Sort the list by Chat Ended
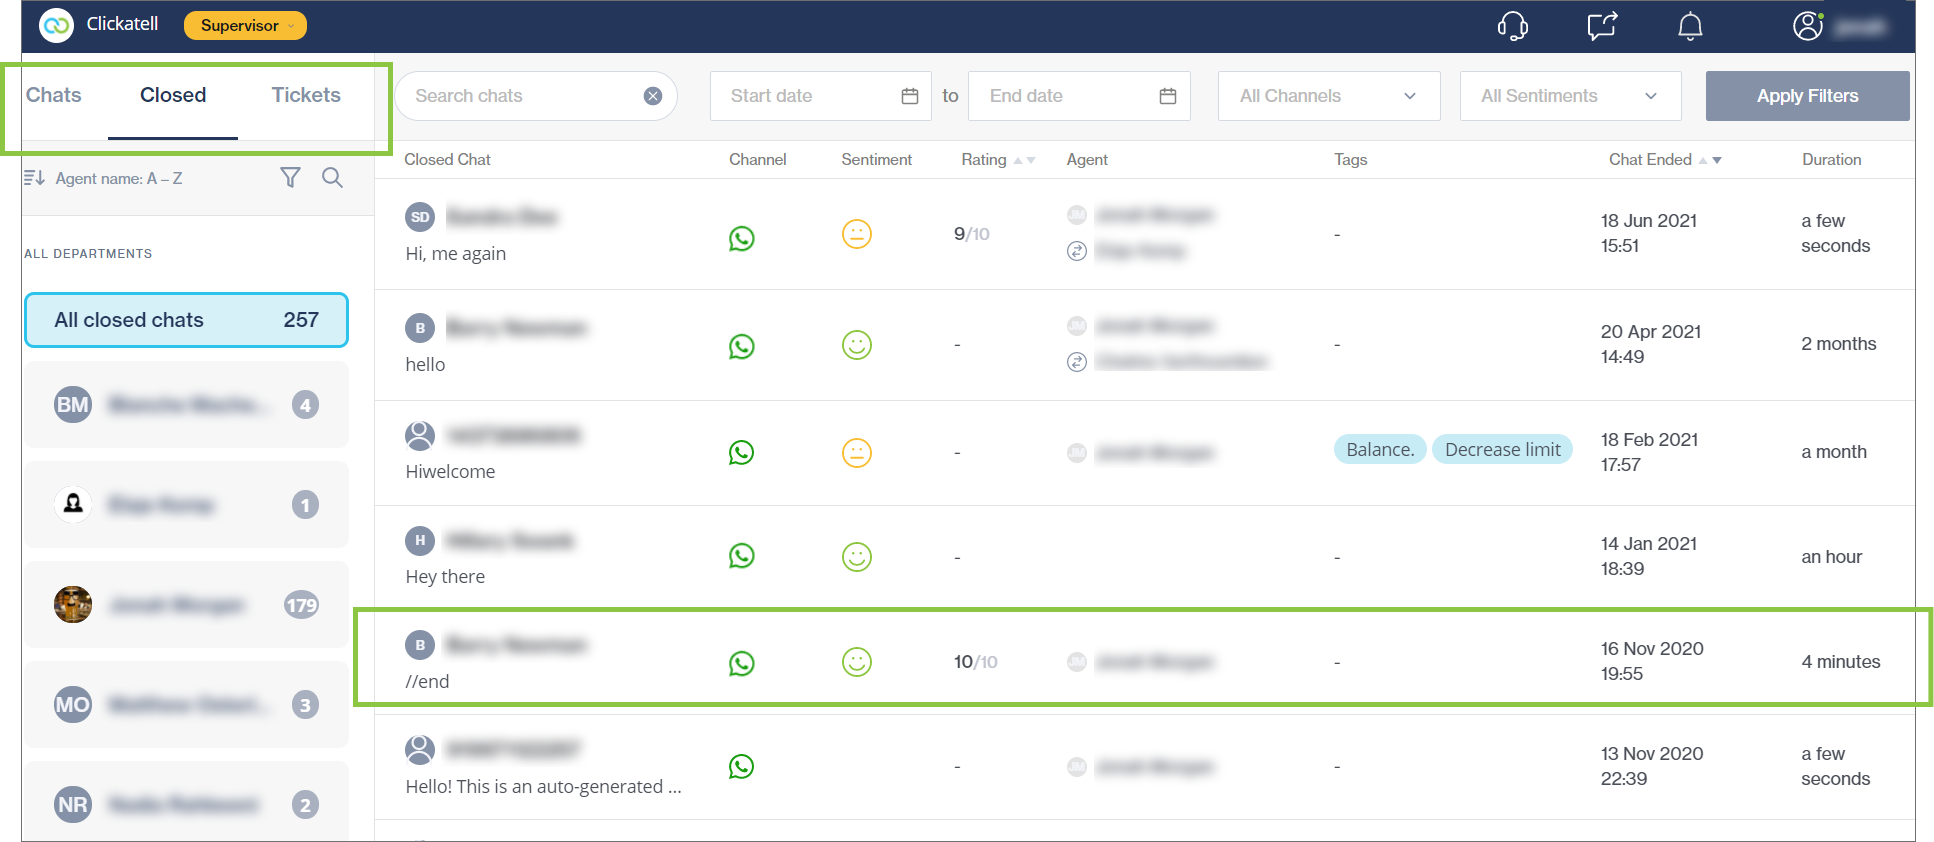This screenshot has width=1934, height=842. (x=1710, y=160)
